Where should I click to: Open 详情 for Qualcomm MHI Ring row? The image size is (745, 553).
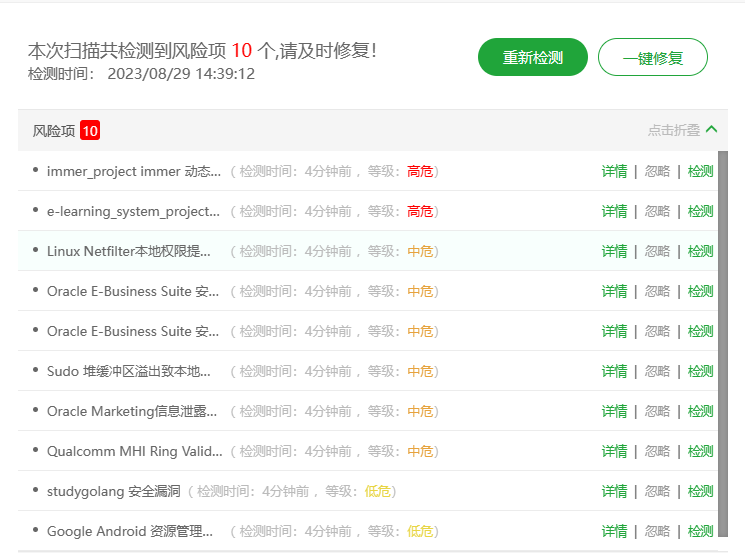(614, 451)
